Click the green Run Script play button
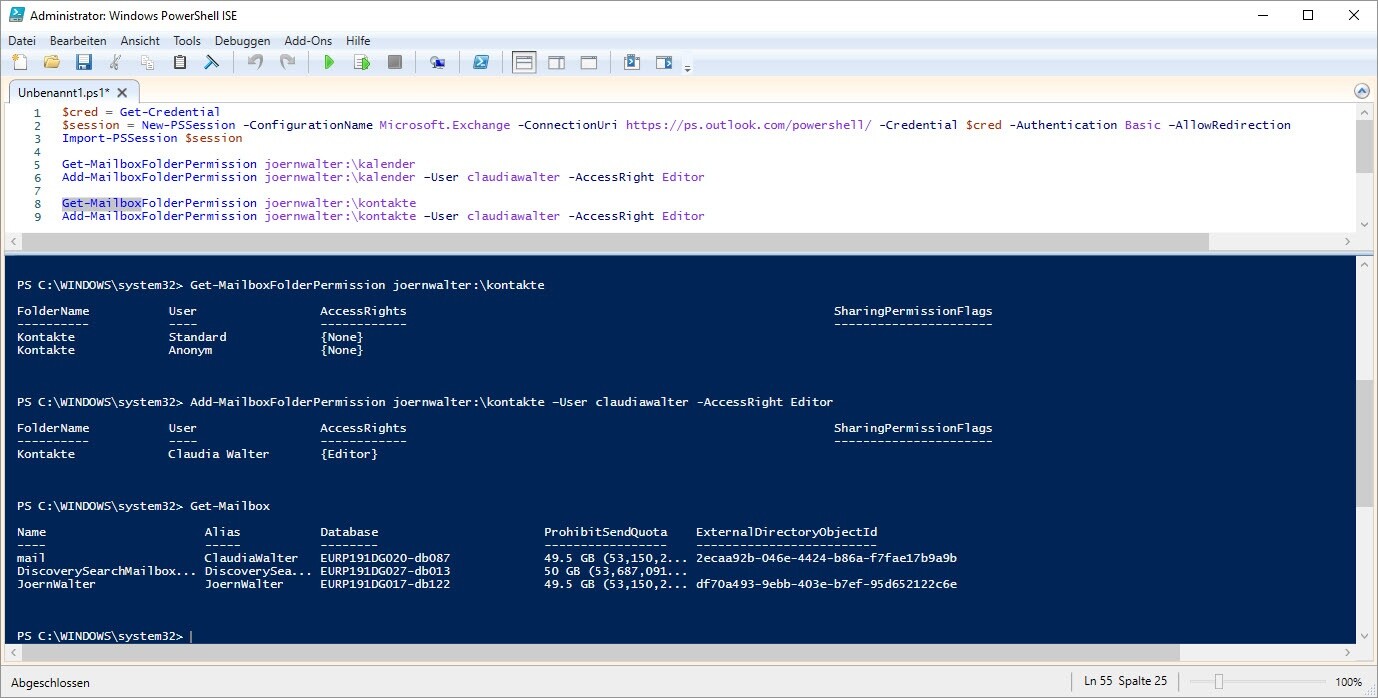 pos(329,63)
